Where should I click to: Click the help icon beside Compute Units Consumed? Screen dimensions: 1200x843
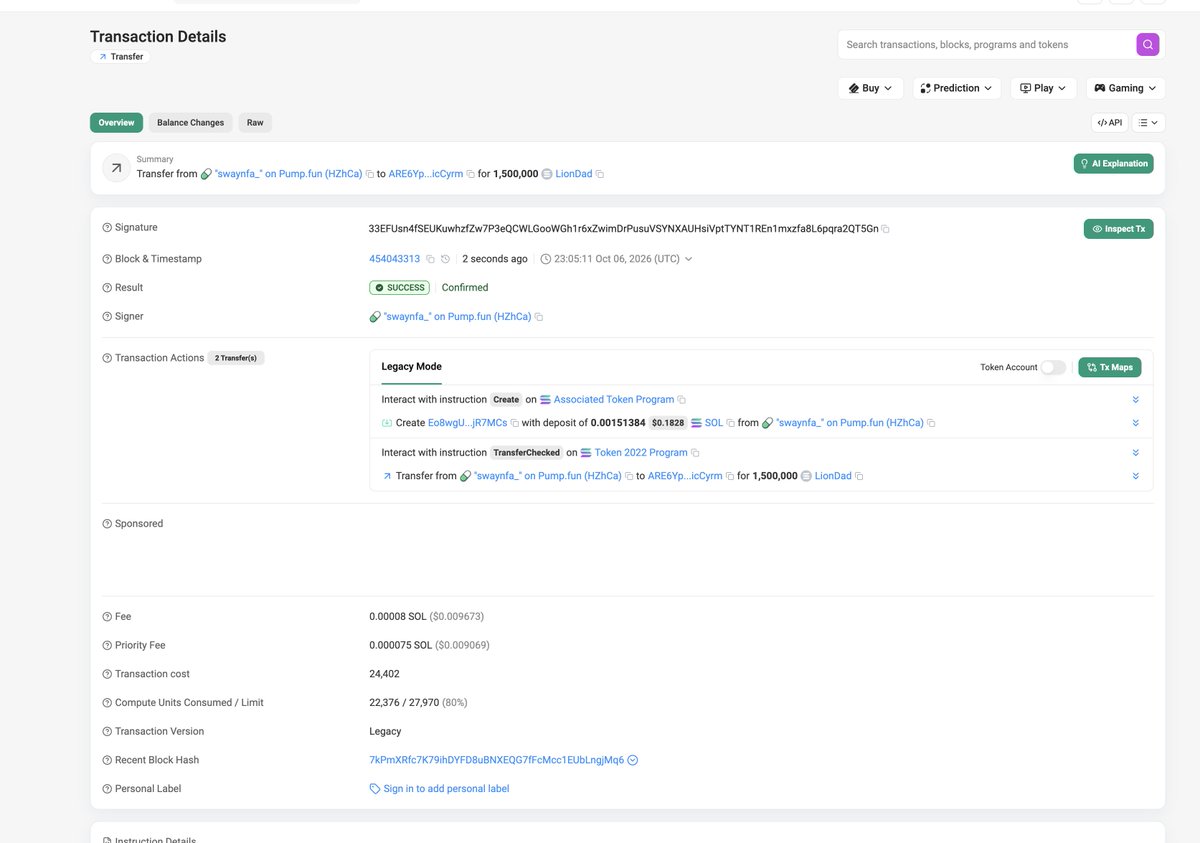pyautogui.click(x=107, y=703)
